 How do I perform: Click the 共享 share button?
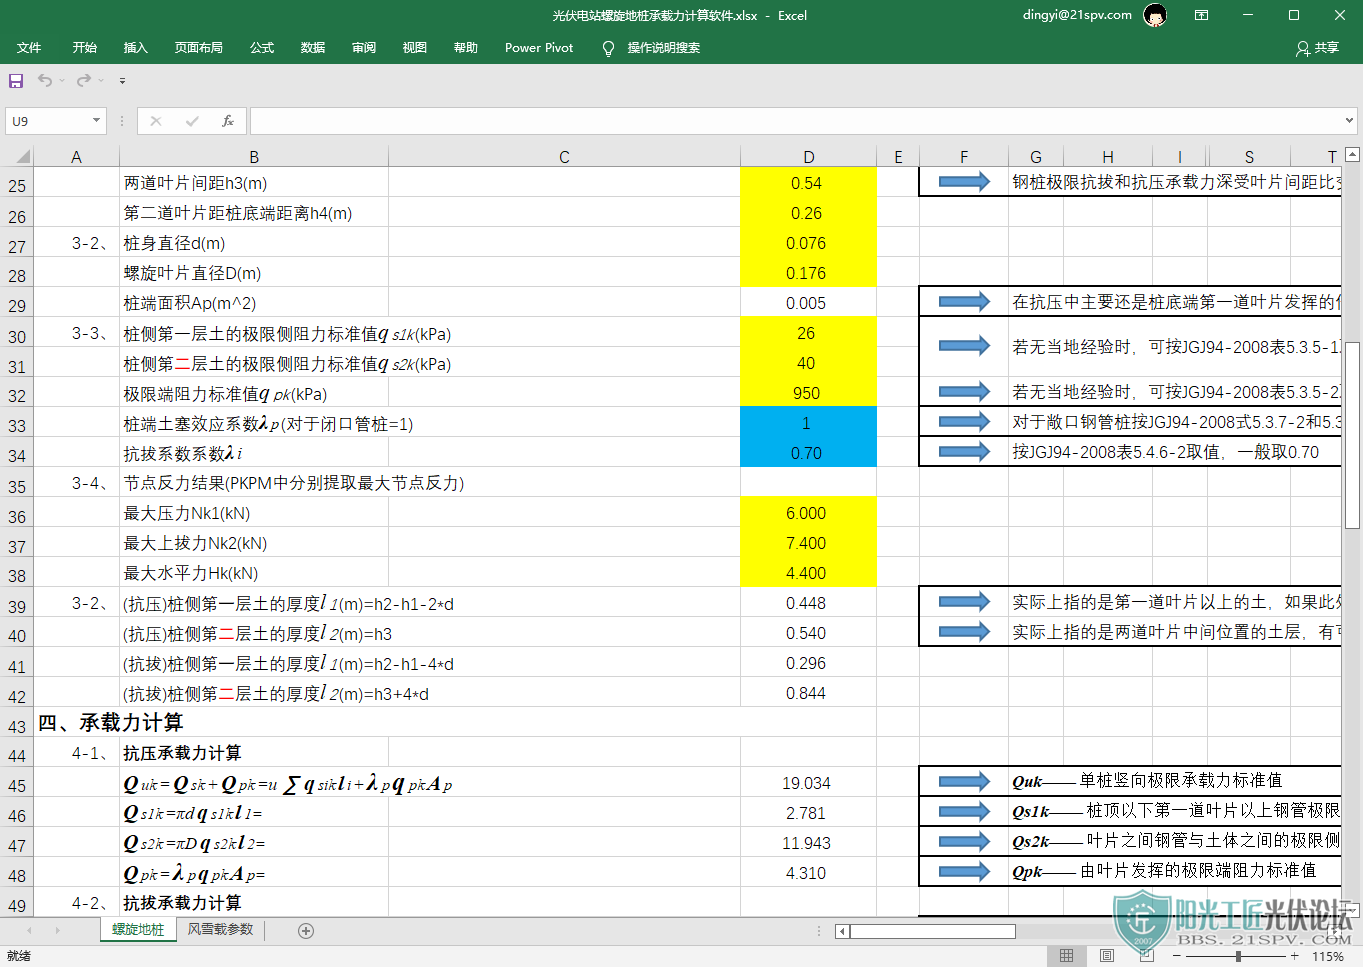pos(1317,48)
